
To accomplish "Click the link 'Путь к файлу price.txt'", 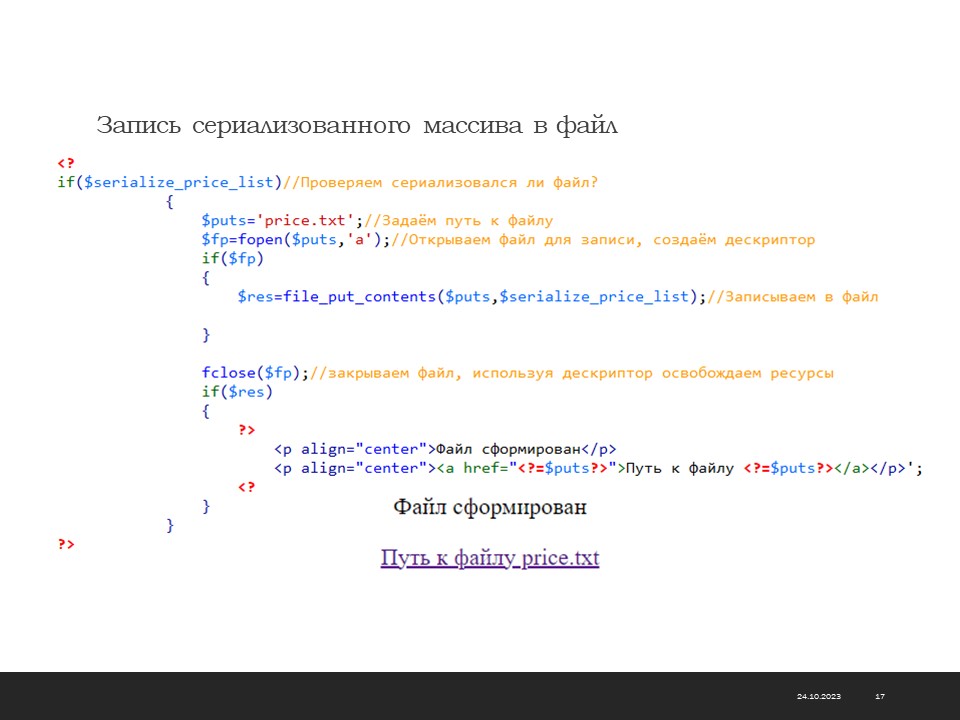I will point(489,558).
